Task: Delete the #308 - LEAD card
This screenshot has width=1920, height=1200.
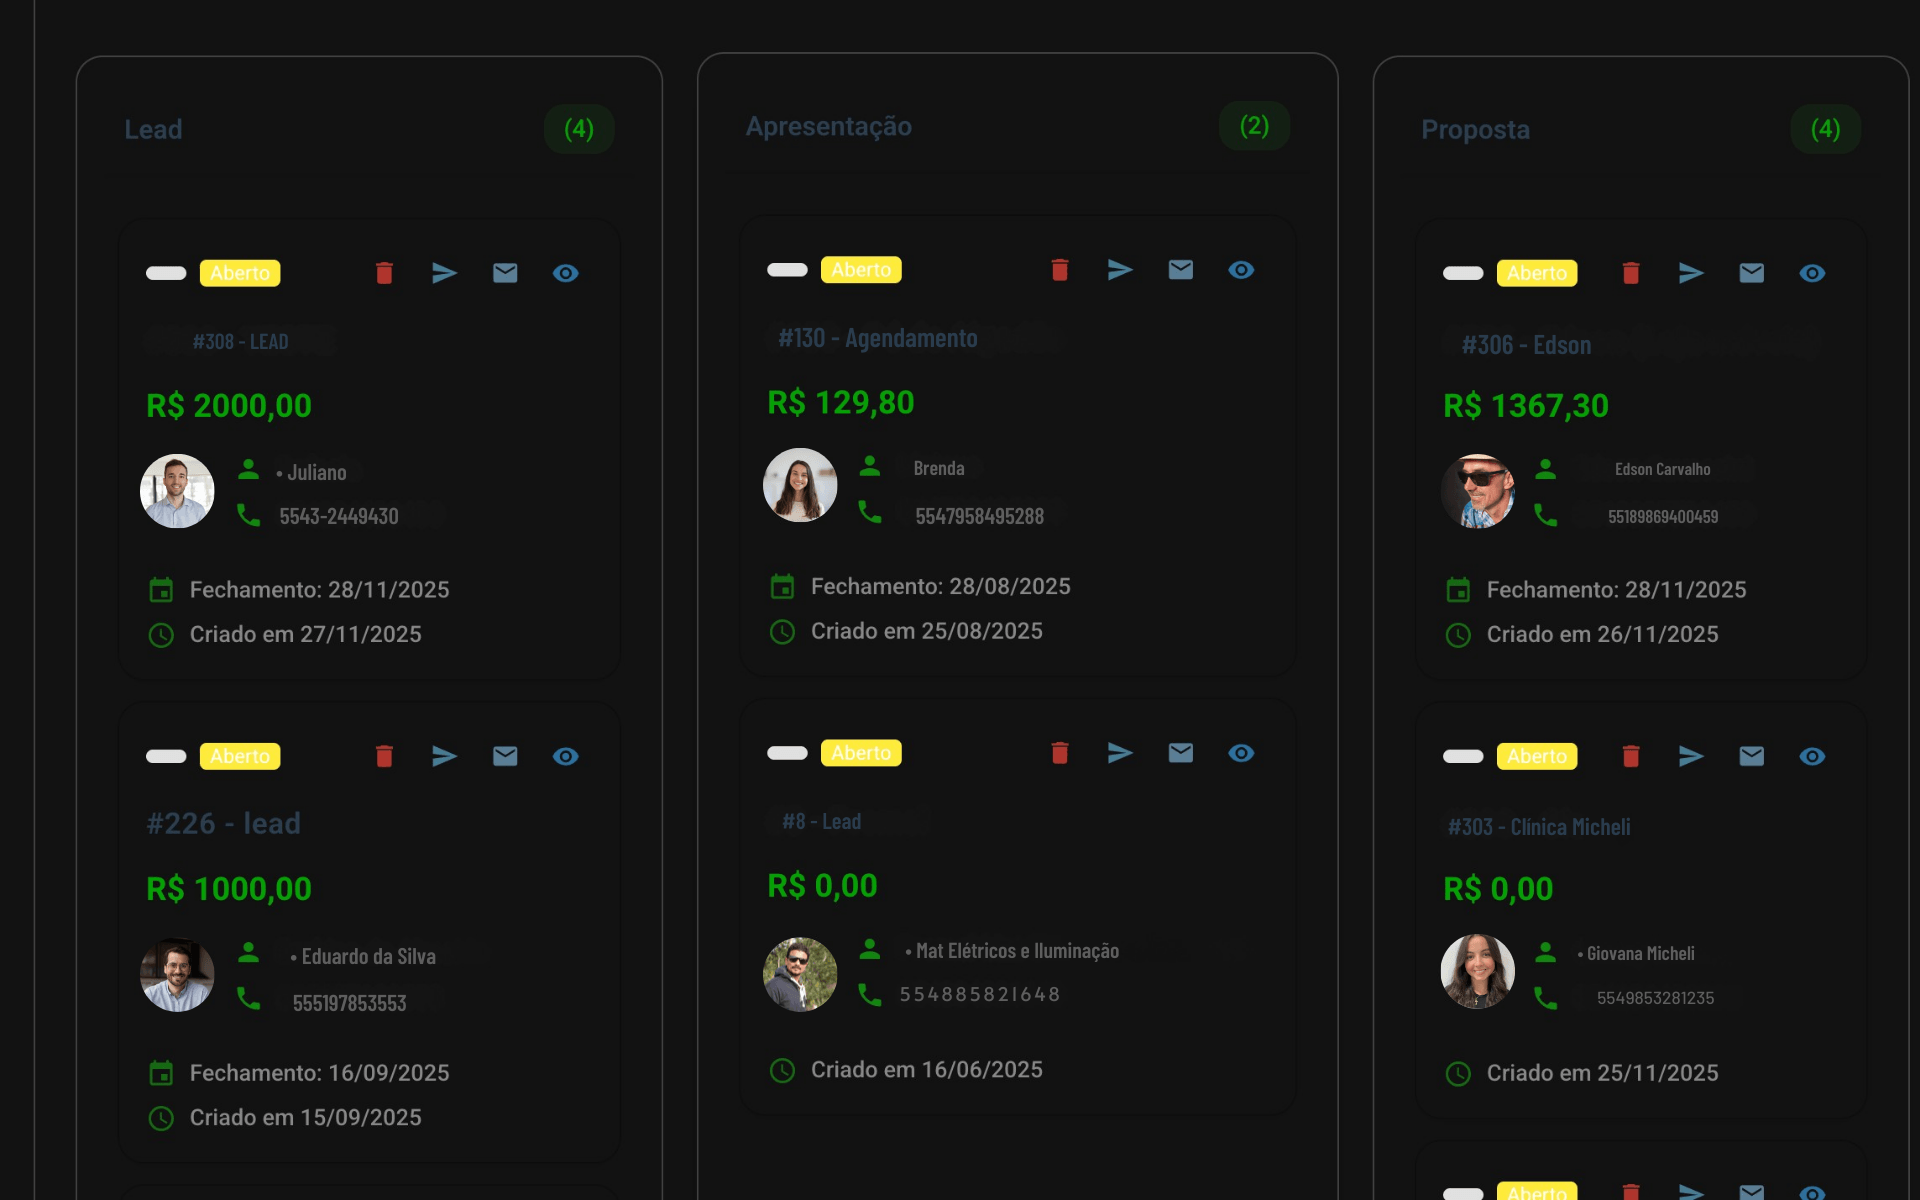Action: [384, 272]
